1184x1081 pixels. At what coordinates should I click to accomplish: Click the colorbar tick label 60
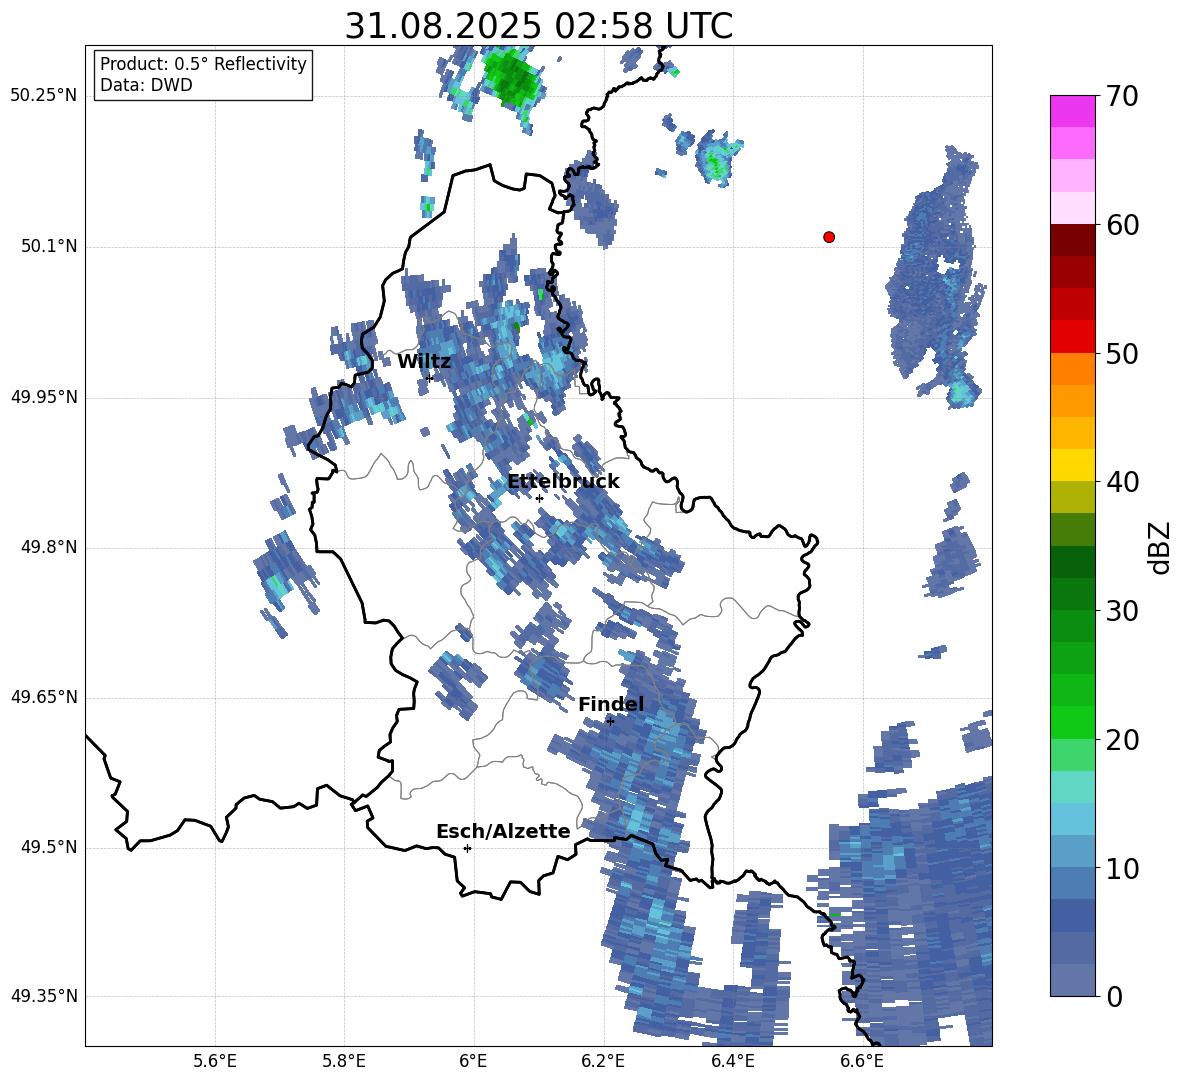coord(1122,225)
